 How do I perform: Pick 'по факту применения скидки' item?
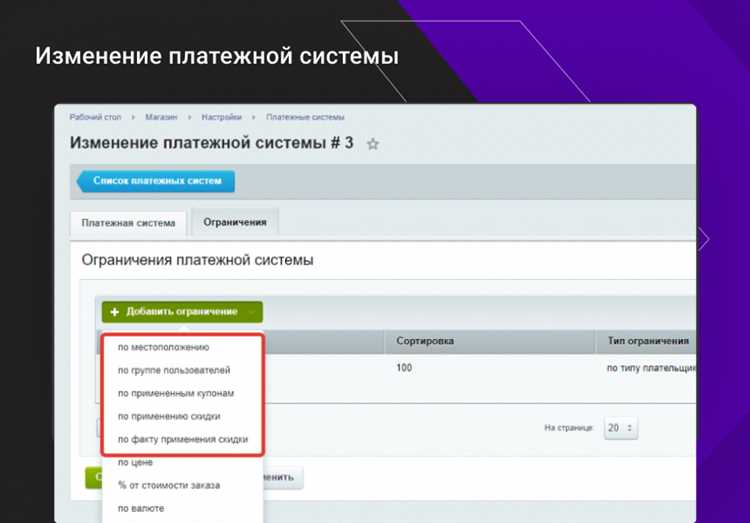pyautogui.click(x=183, y=439)
